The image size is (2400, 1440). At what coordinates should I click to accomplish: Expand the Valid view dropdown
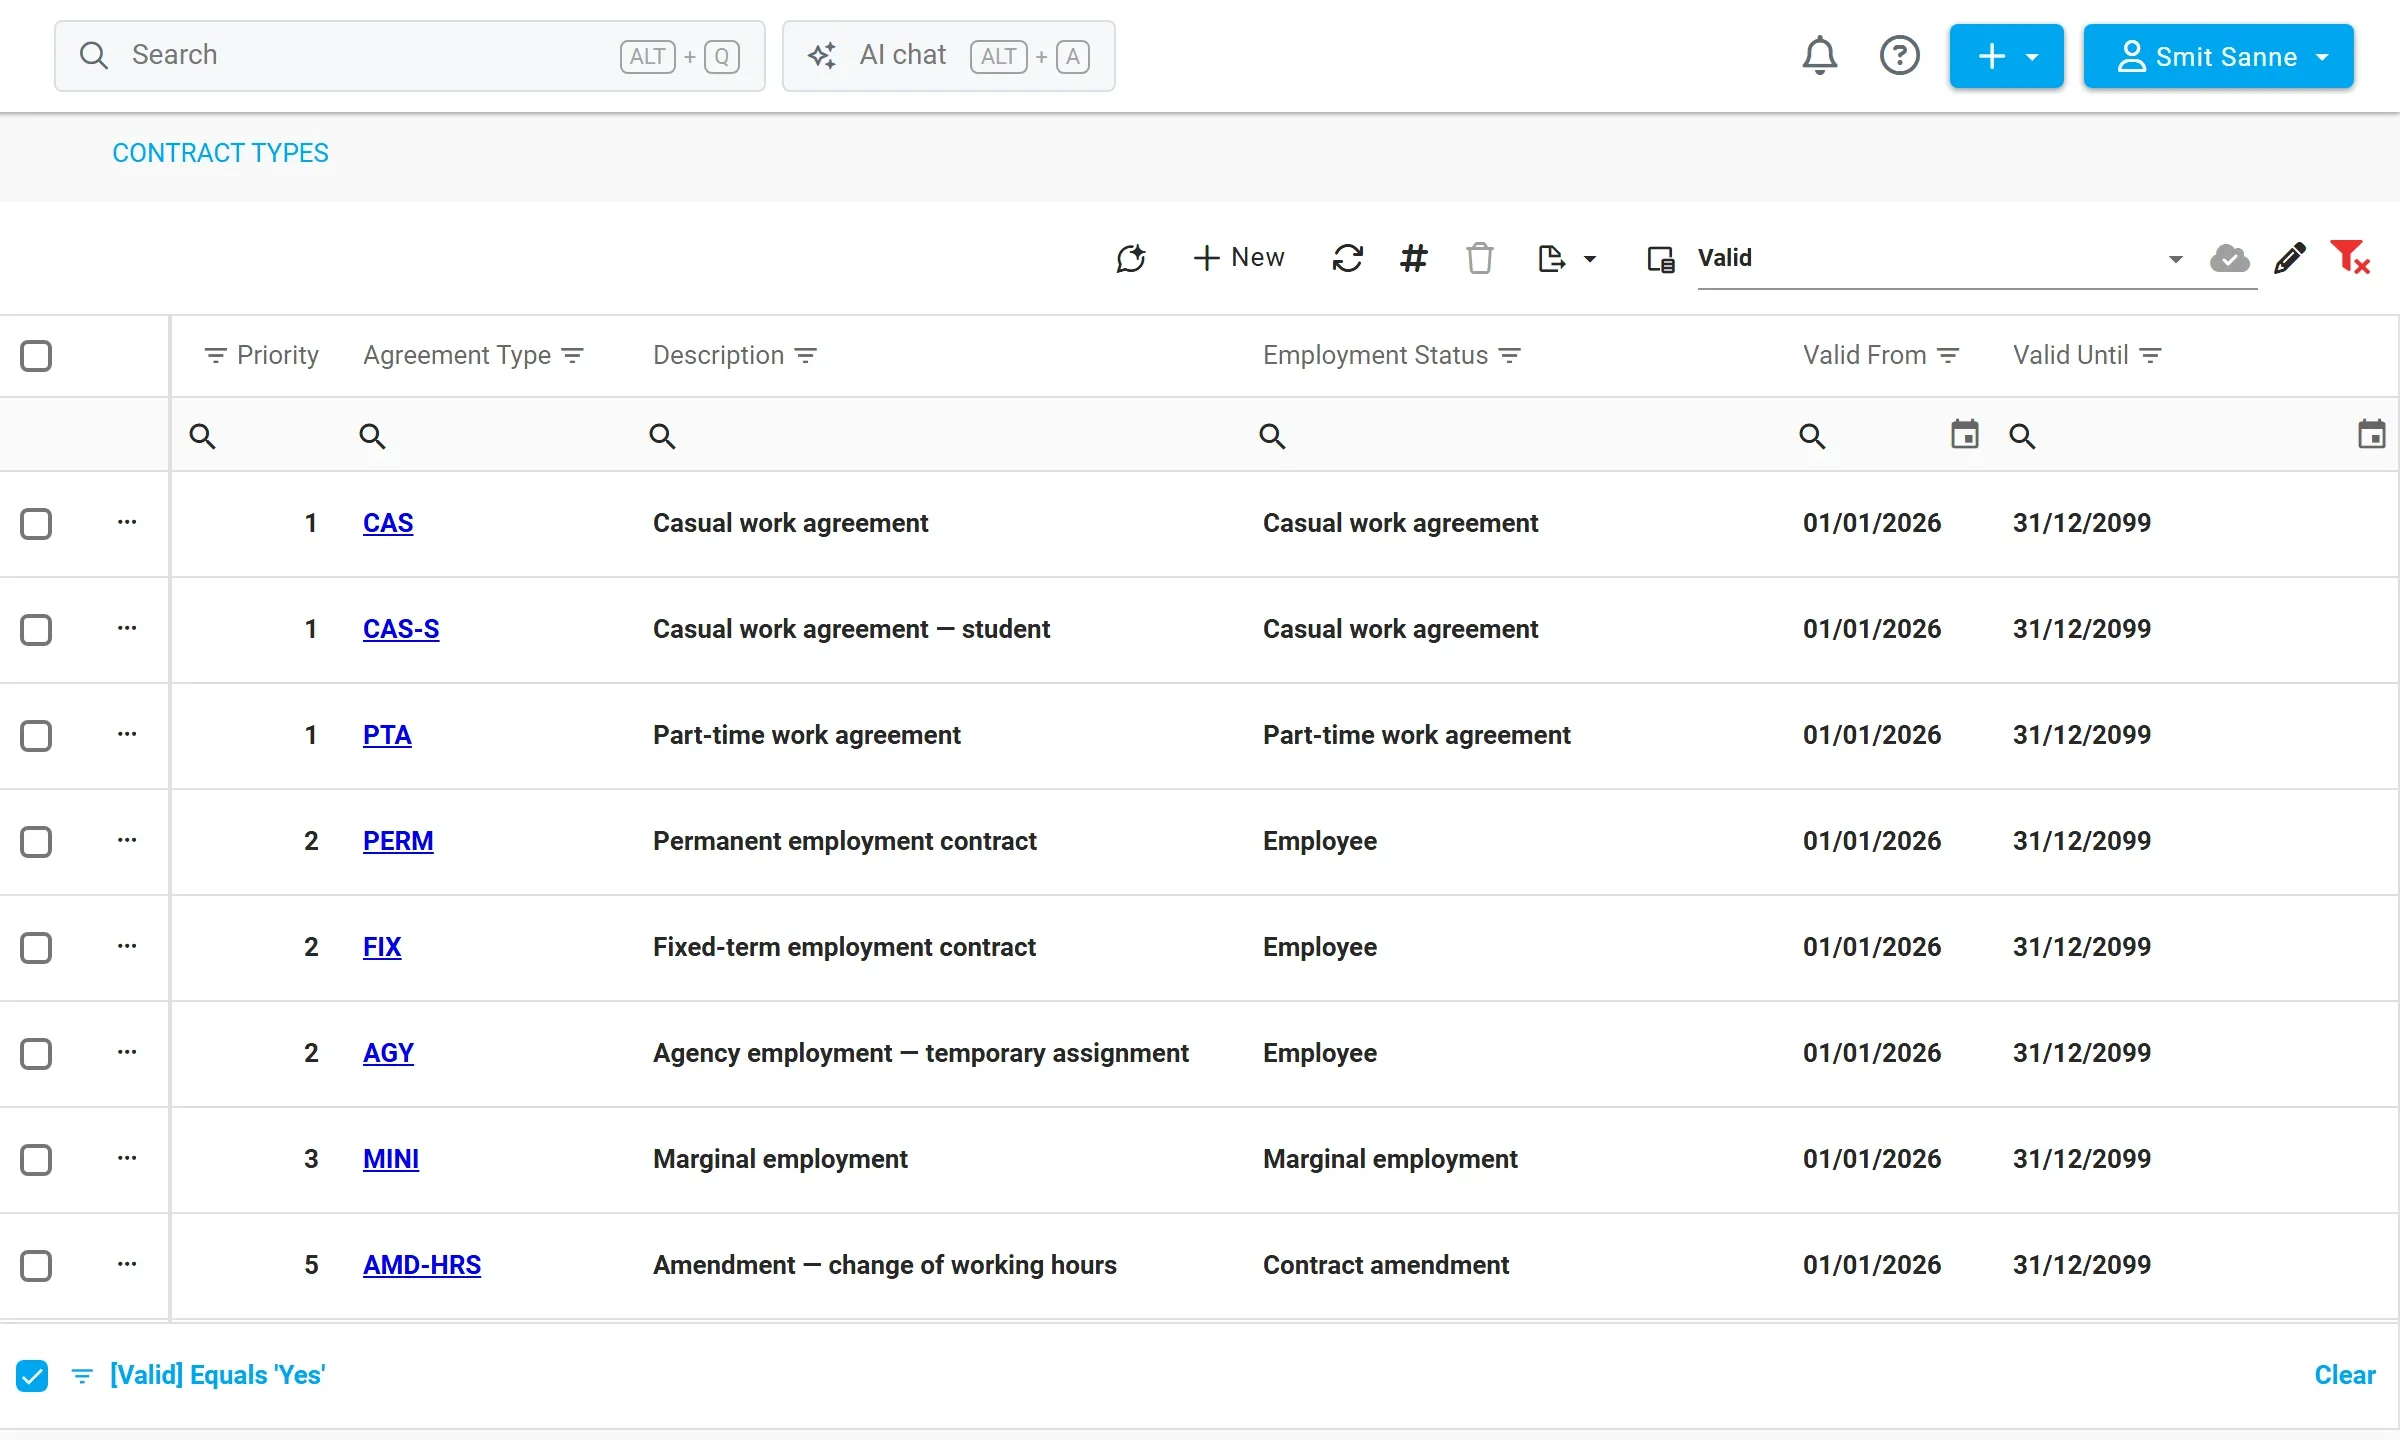2174,260
